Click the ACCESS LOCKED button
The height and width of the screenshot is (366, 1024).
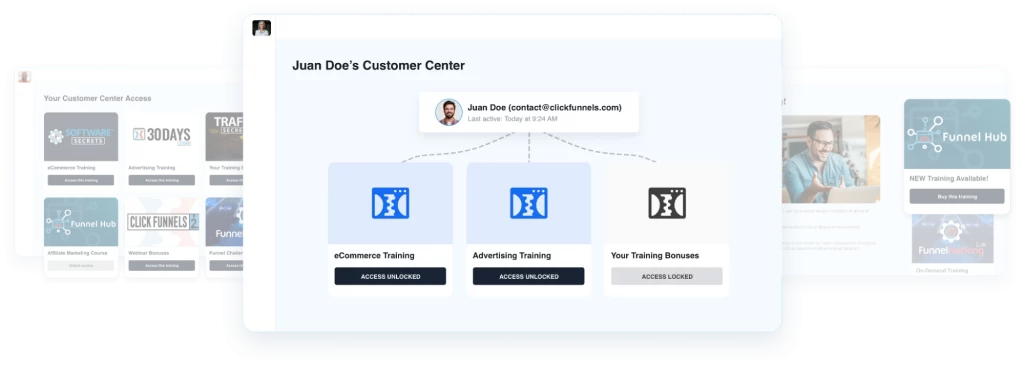667,276
